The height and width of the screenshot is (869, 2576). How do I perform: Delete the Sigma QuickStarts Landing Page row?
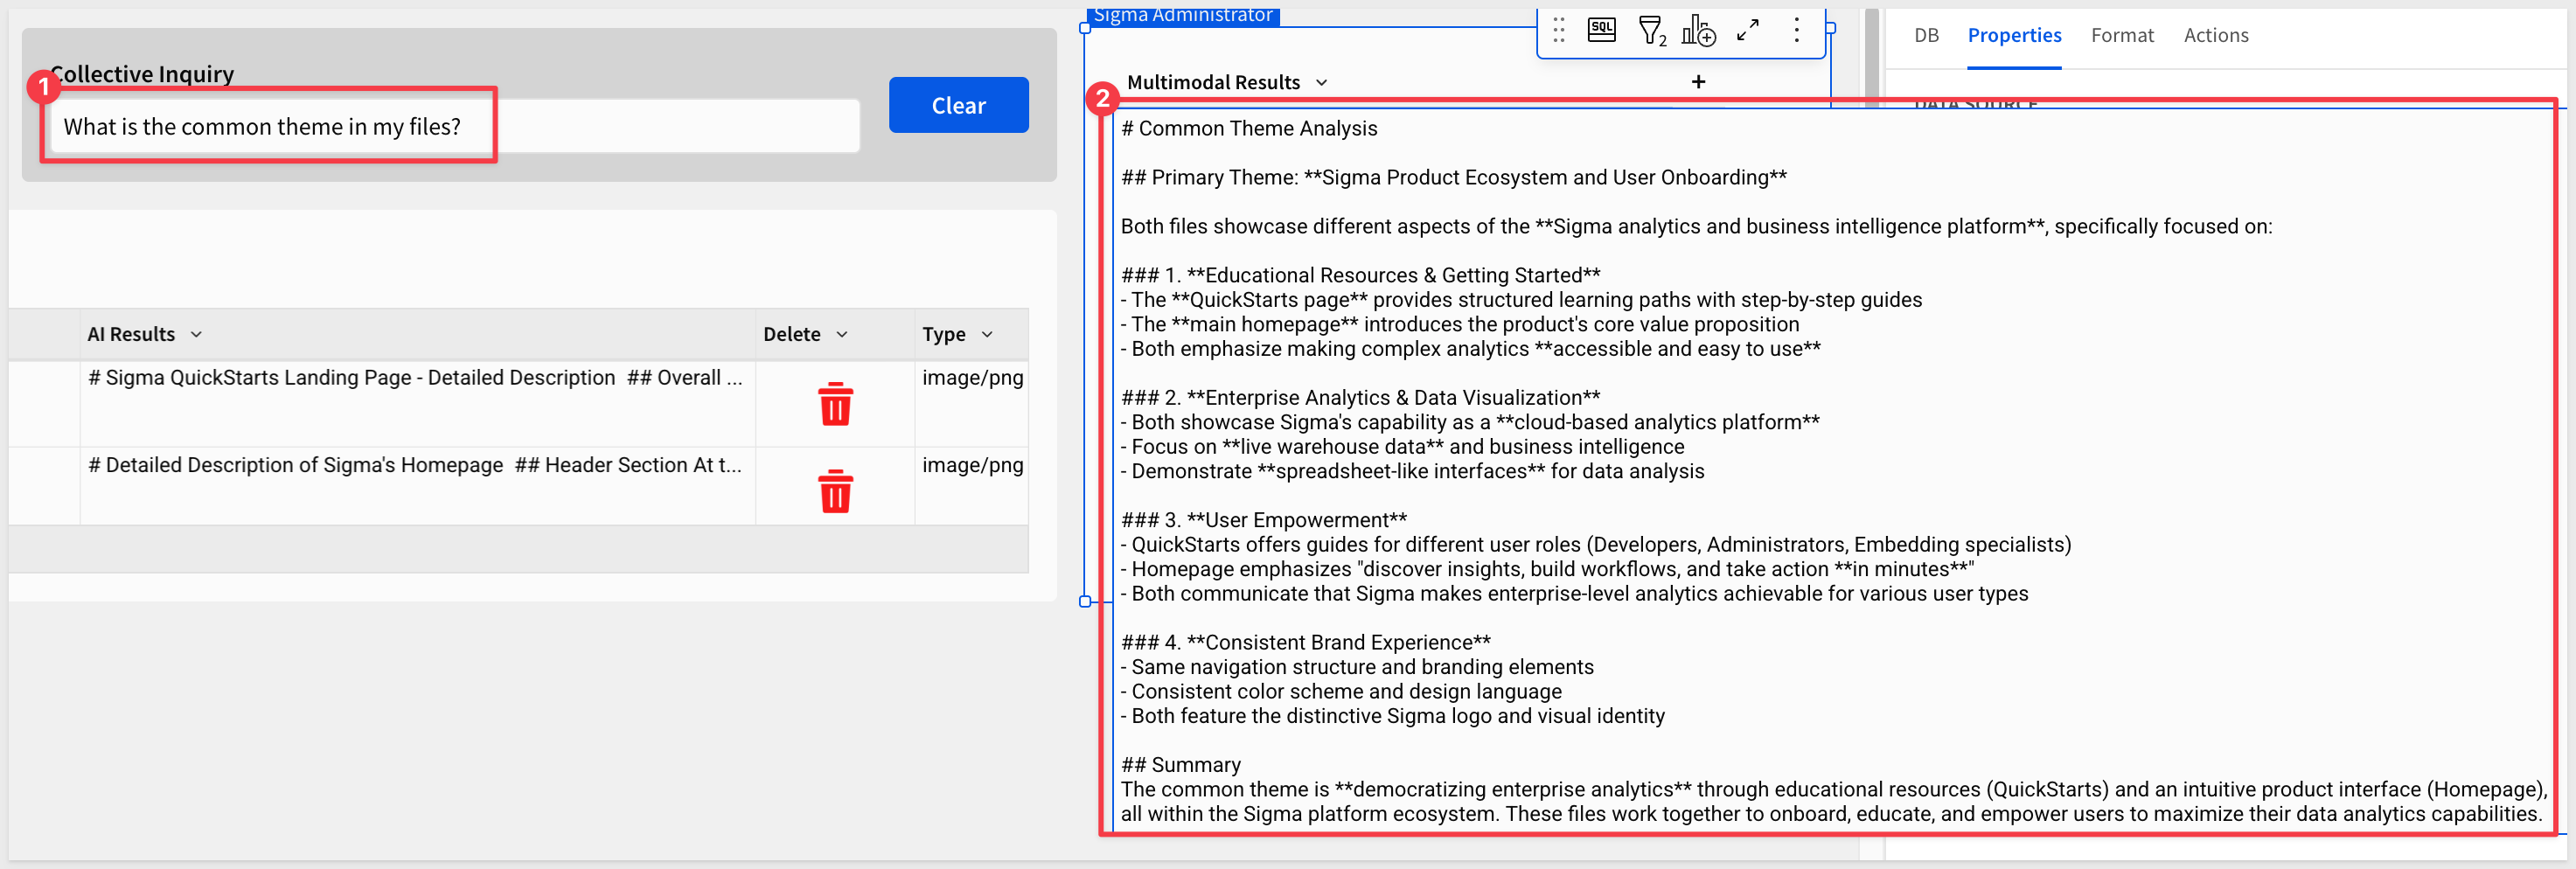[835, 404]
